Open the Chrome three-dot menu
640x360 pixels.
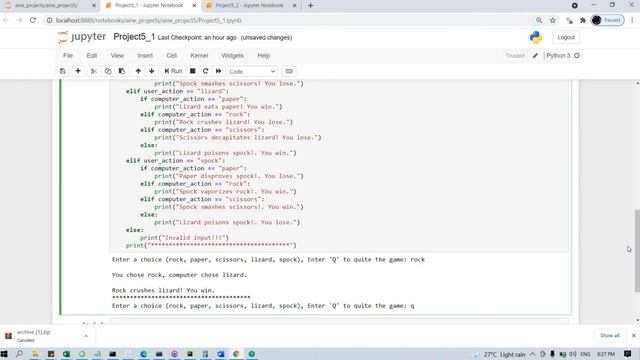click(x=632, y=20)
